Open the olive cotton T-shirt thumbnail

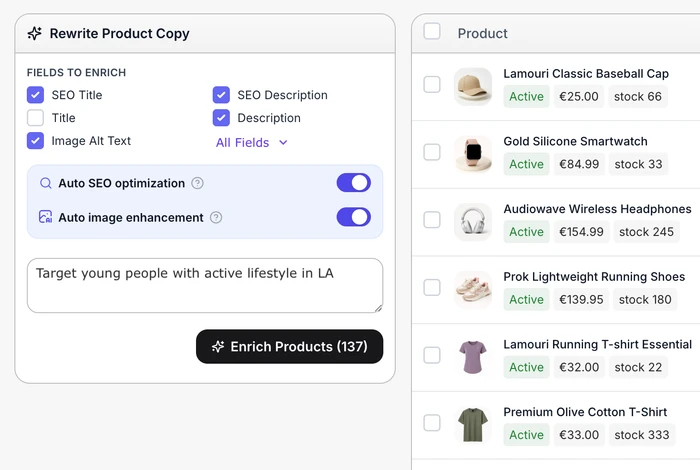pyautogui.click(x=473, y=425)
